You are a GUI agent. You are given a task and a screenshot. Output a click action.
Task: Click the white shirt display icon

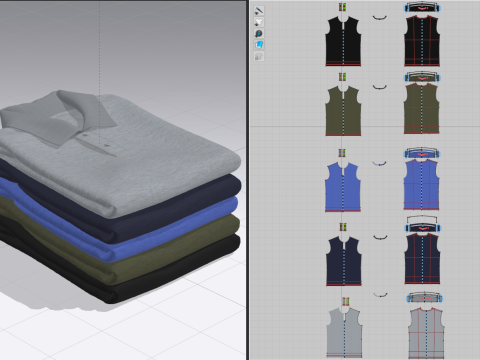point(259,22)
